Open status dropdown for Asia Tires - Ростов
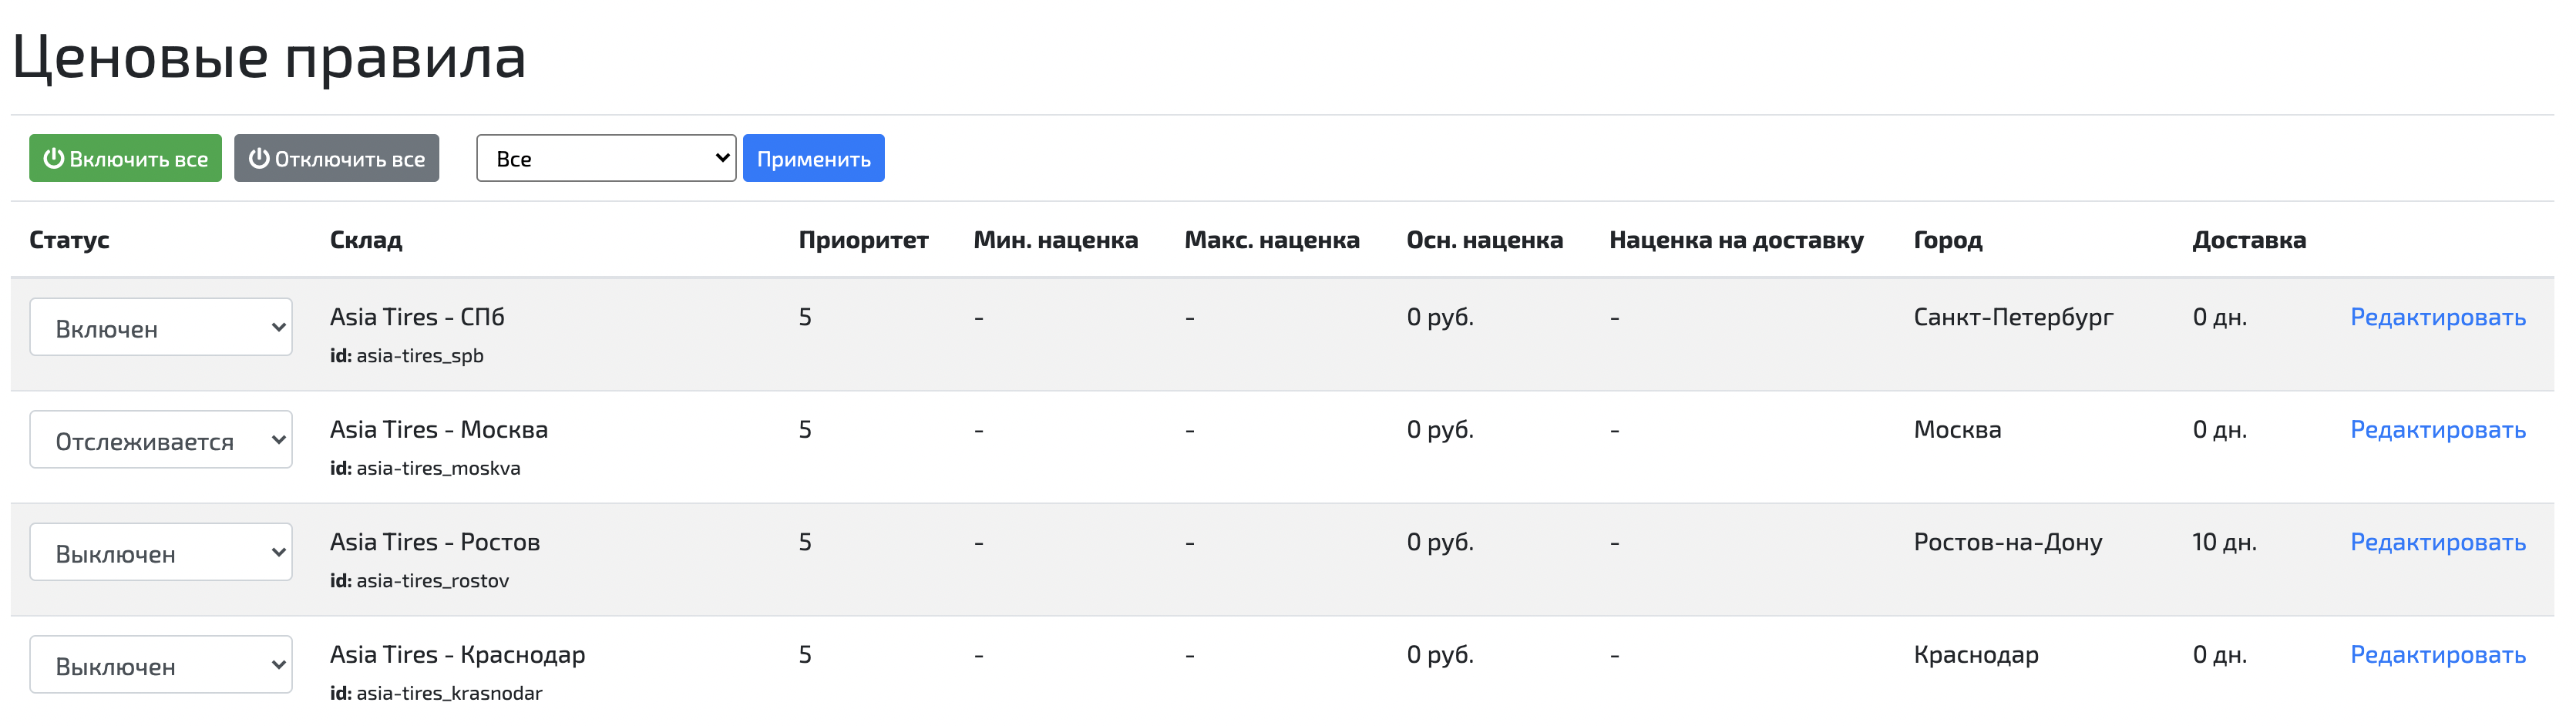The height and width of the screenshot is (726, 2576). pos(160,551)
